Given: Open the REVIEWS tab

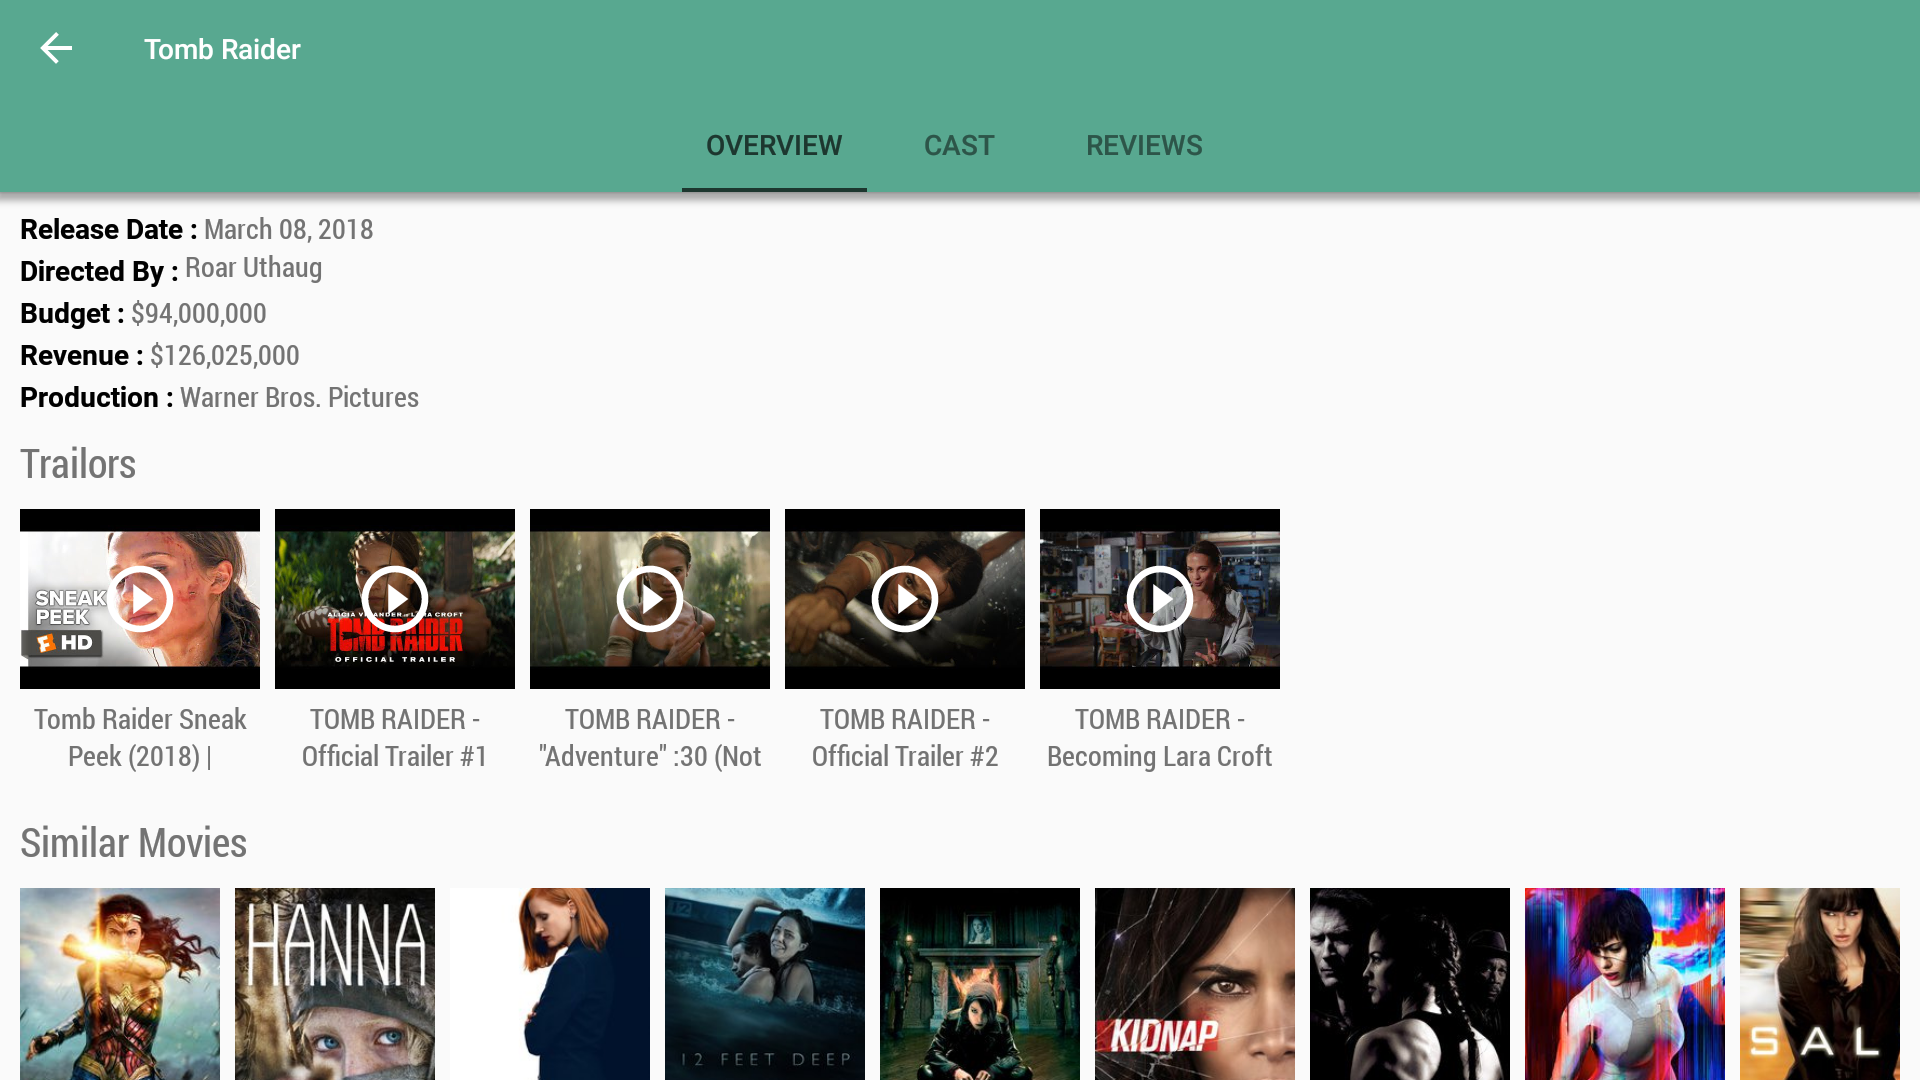Looking at the screenshot, I should coord(1144,145).
